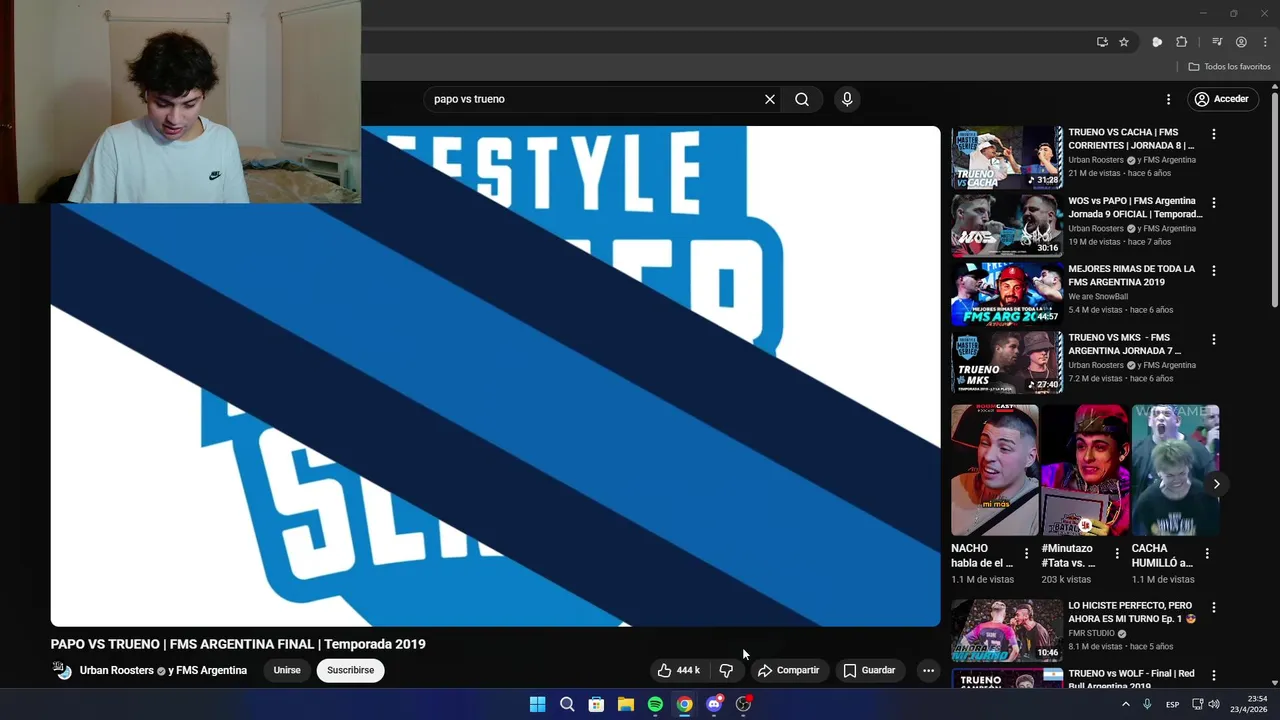Open MEJORES RIMAS DE TODA LA FMS thumbnail

tap(1007, 294)
